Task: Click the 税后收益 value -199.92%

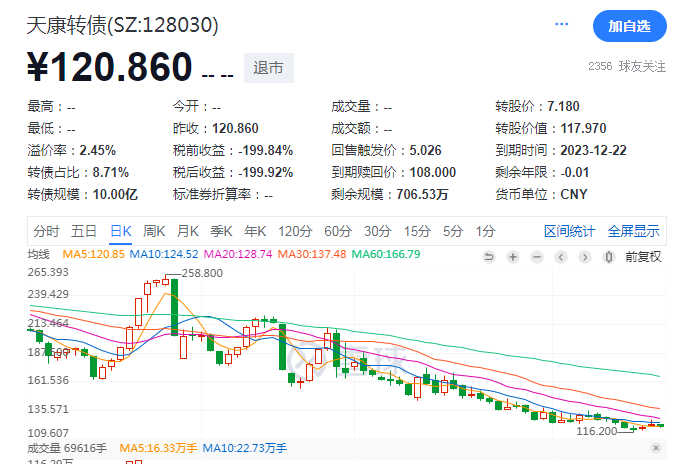Action: coord(266,172)
